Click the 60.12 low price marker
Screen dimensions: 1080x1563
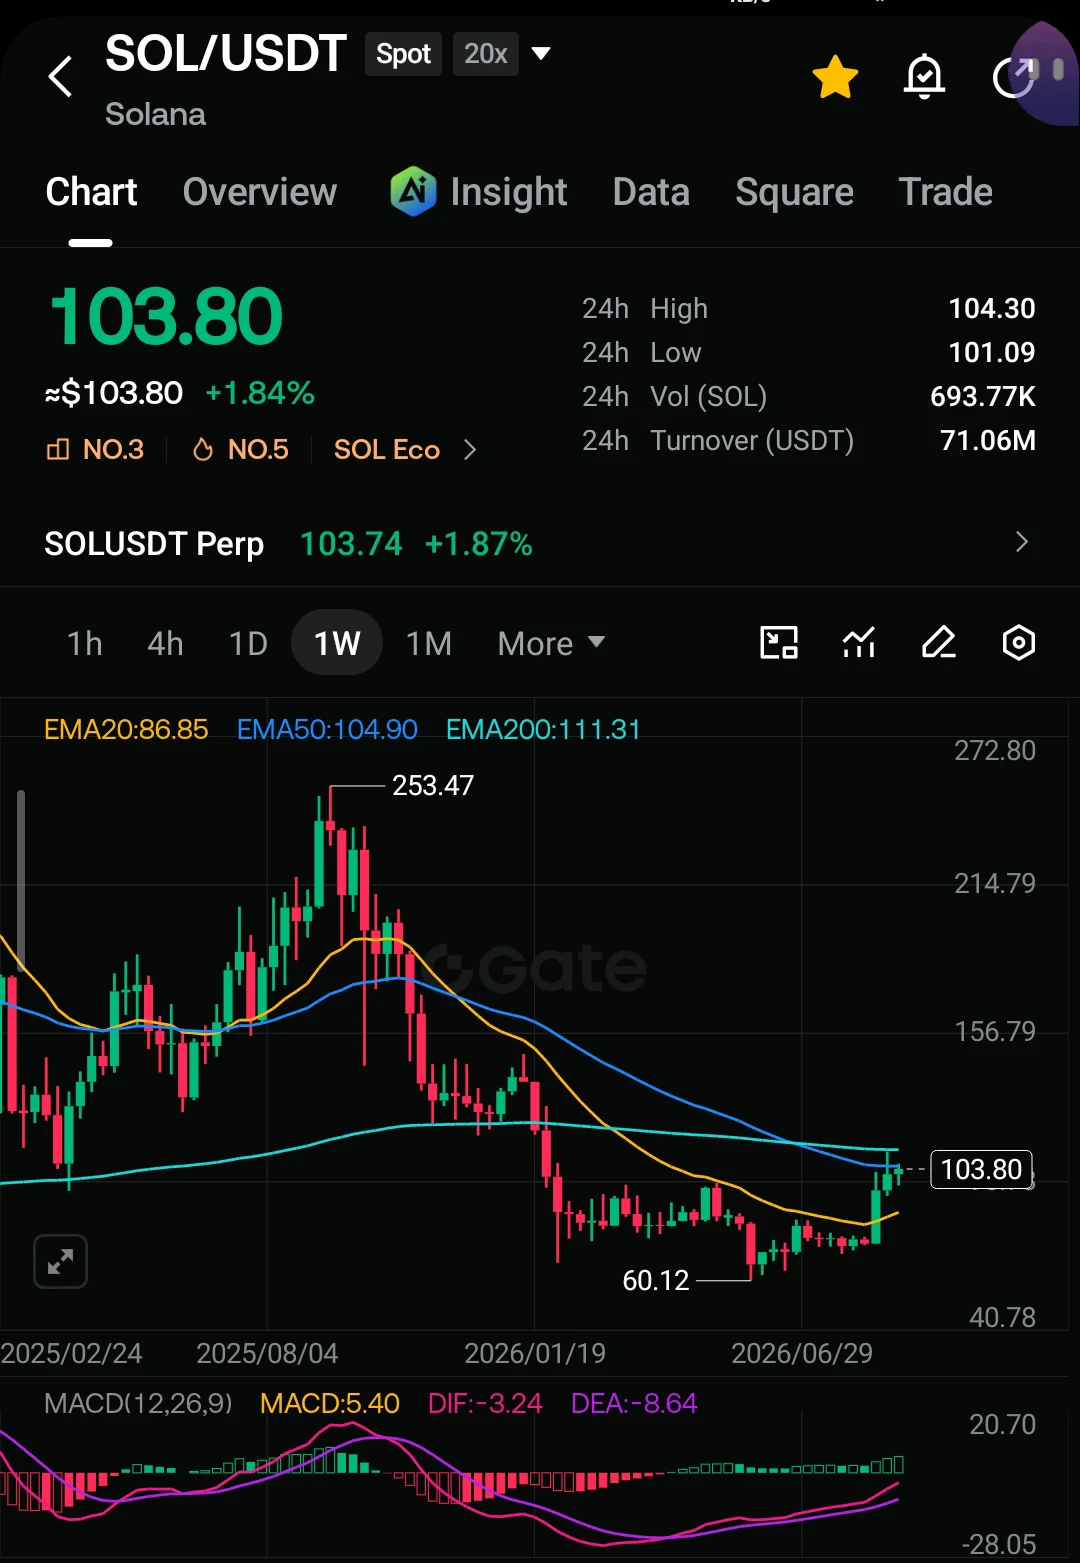tap(656, 1281)
